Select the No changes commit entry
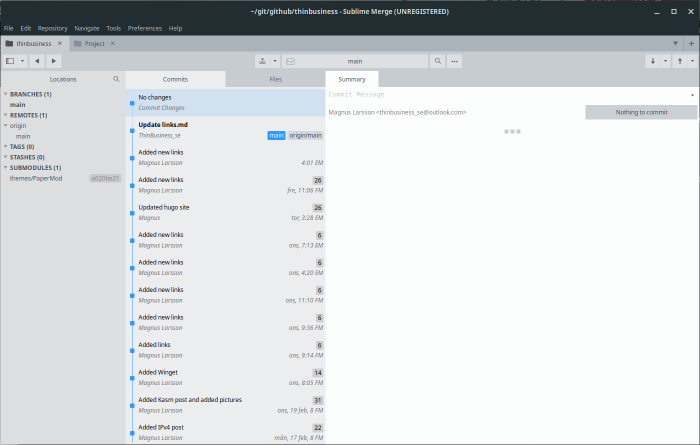Image resolution: width=700 pixels, height=445 pixels. 225,102
